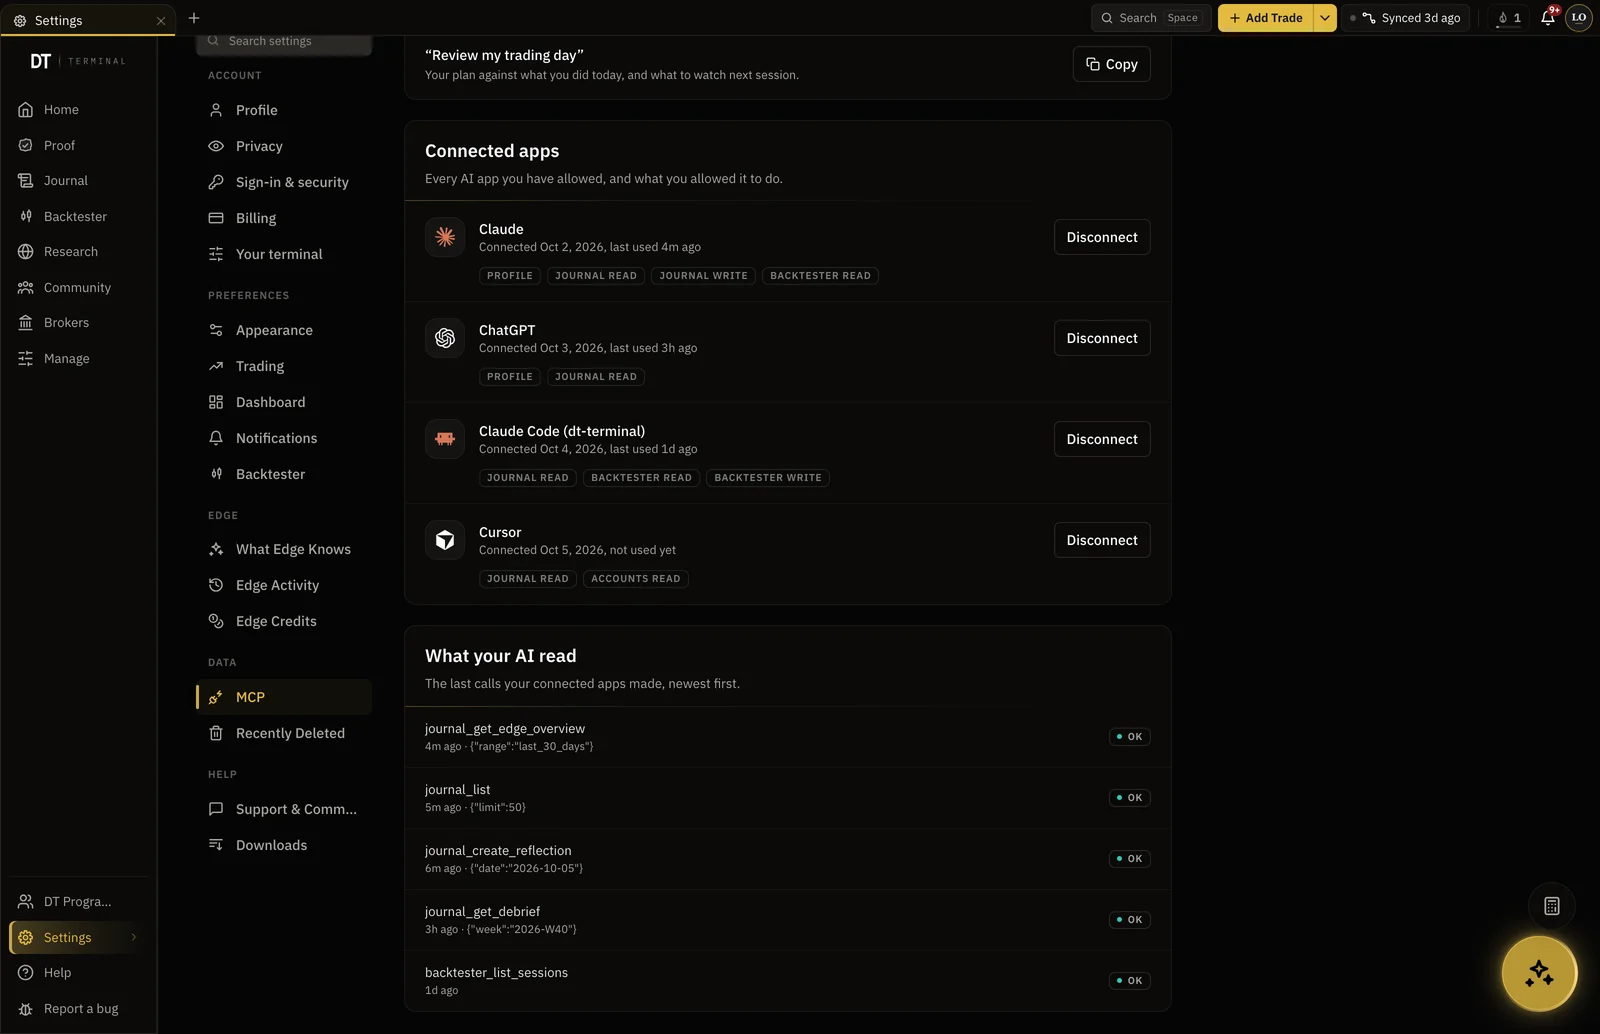Viewport: 1600px width, 1034px height.
Task: Open Edge Credits settings
Action: tap(284, 621)
